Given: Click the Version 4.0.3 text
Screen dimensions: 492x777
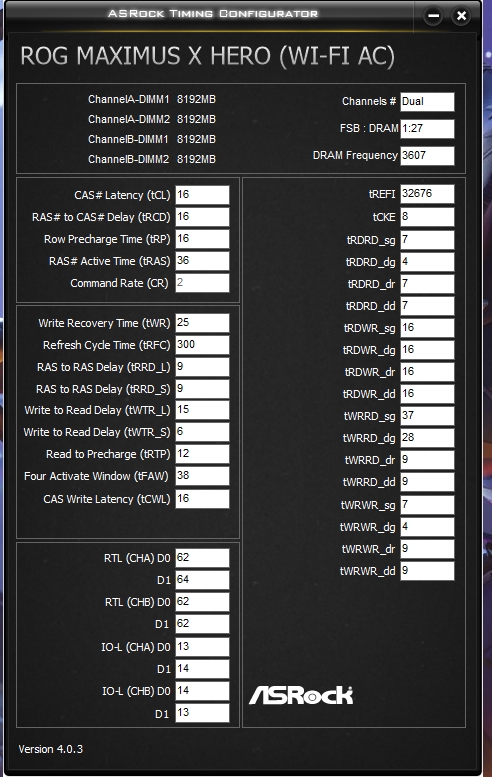Looking at the screenshot, I should coord(51,749).
